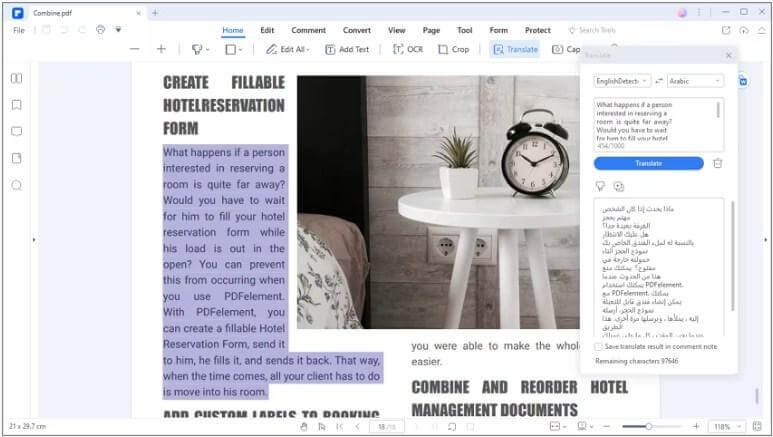Open the bookmarks panel in sidebar
Screen dimensions: 773x437
pos(16,105)
